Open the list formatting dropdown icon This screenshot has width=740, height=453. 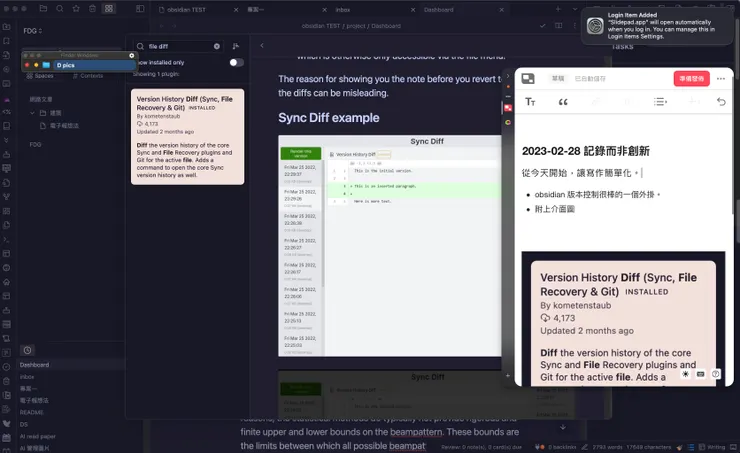(x=660, y=101)
